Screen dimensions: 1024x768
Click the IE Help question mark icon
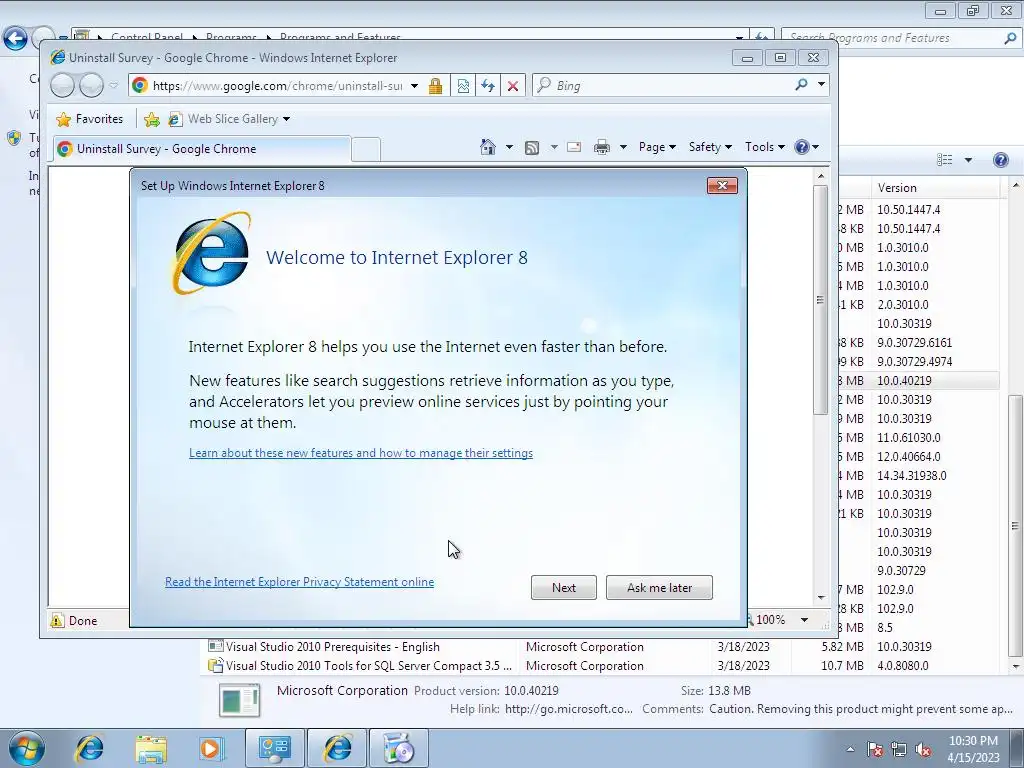(802, 147)
